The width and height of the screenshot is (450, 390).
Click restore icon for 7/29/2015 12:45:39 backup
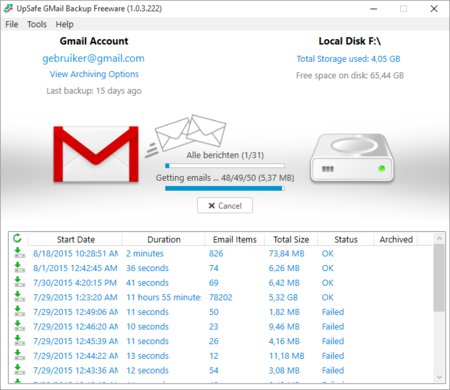pos(19,341)
